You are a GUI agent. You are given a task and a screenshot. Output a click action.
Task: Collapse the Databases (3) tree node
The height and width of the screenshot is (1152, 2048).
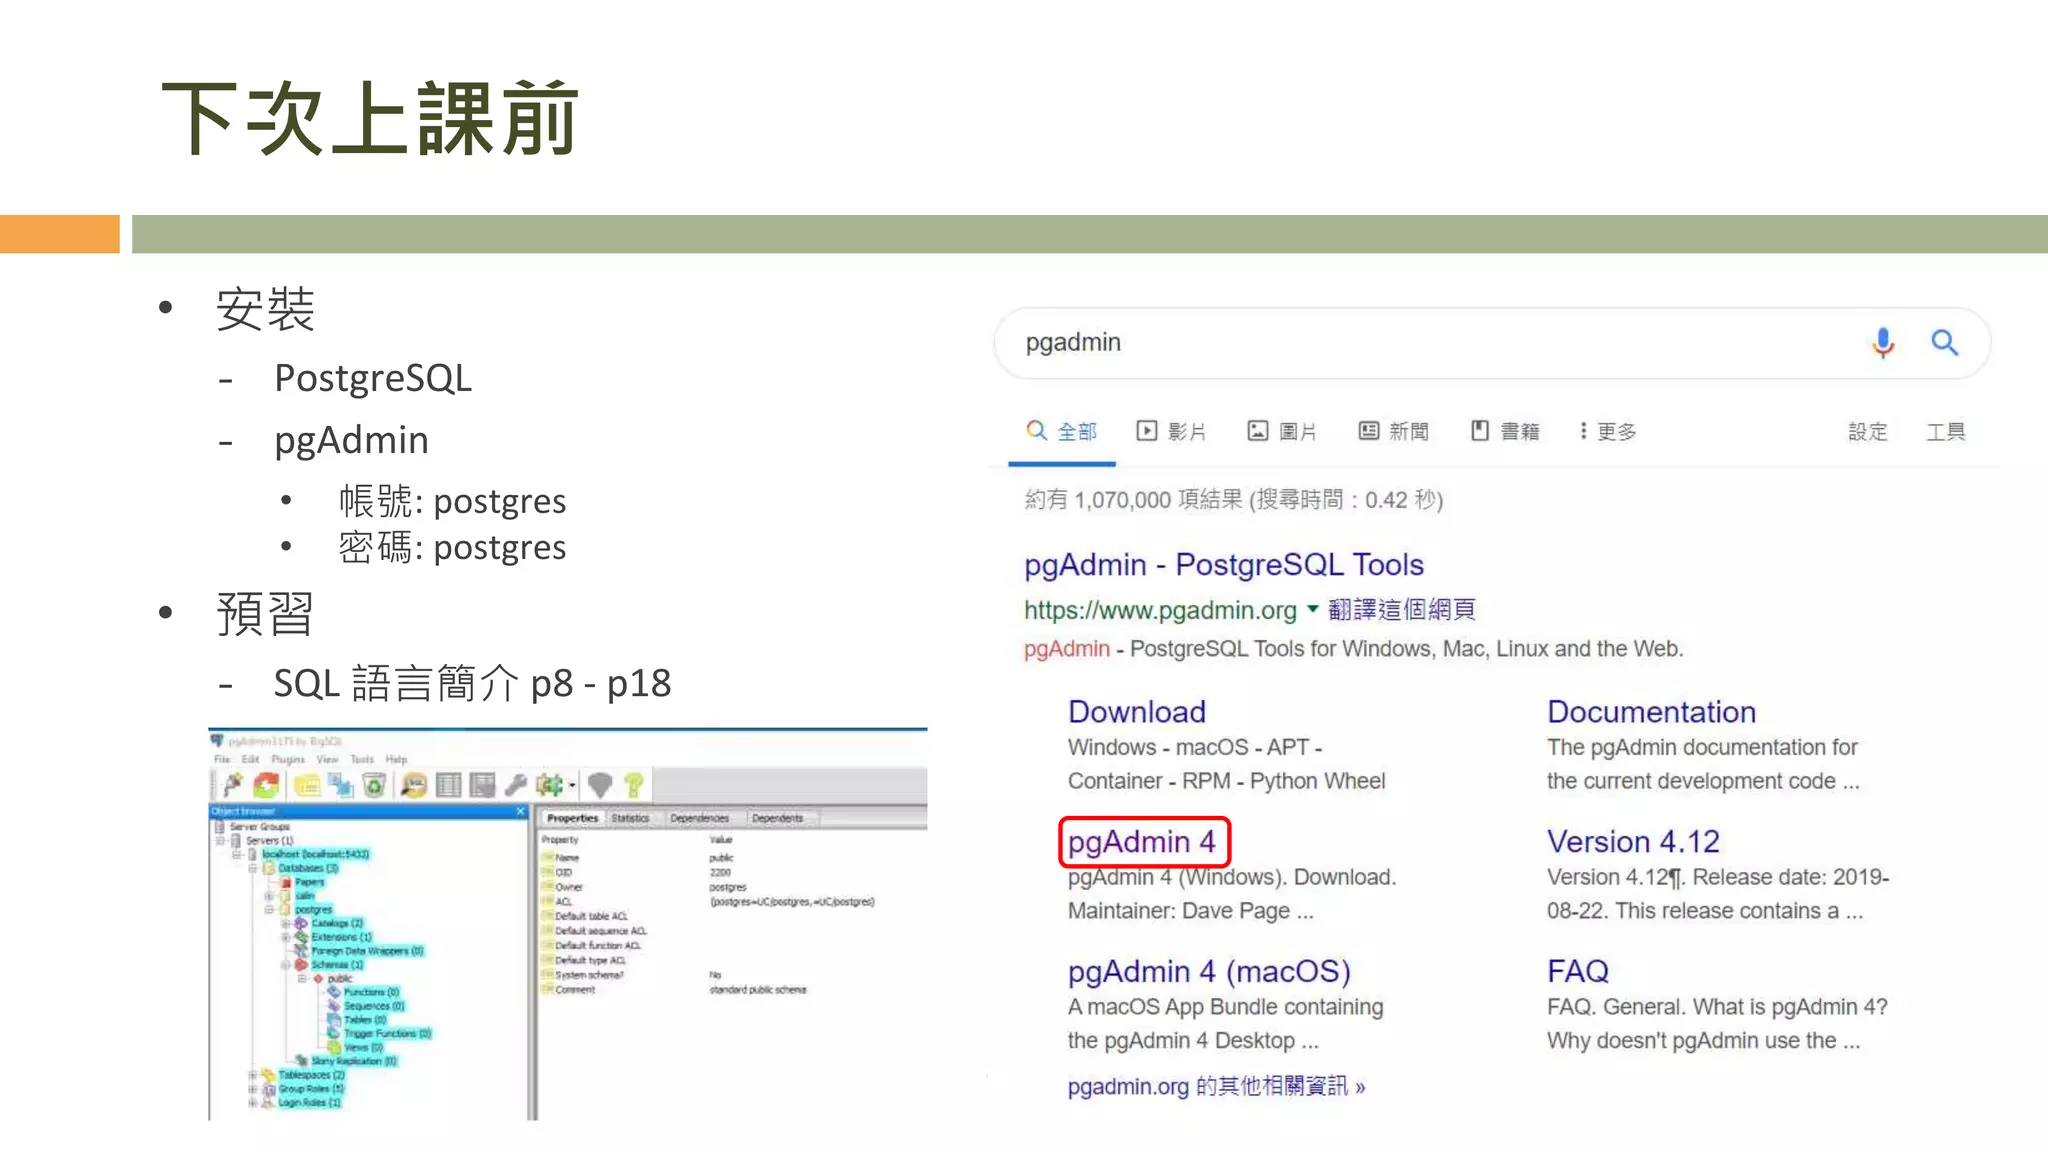[x=253, y=868]
